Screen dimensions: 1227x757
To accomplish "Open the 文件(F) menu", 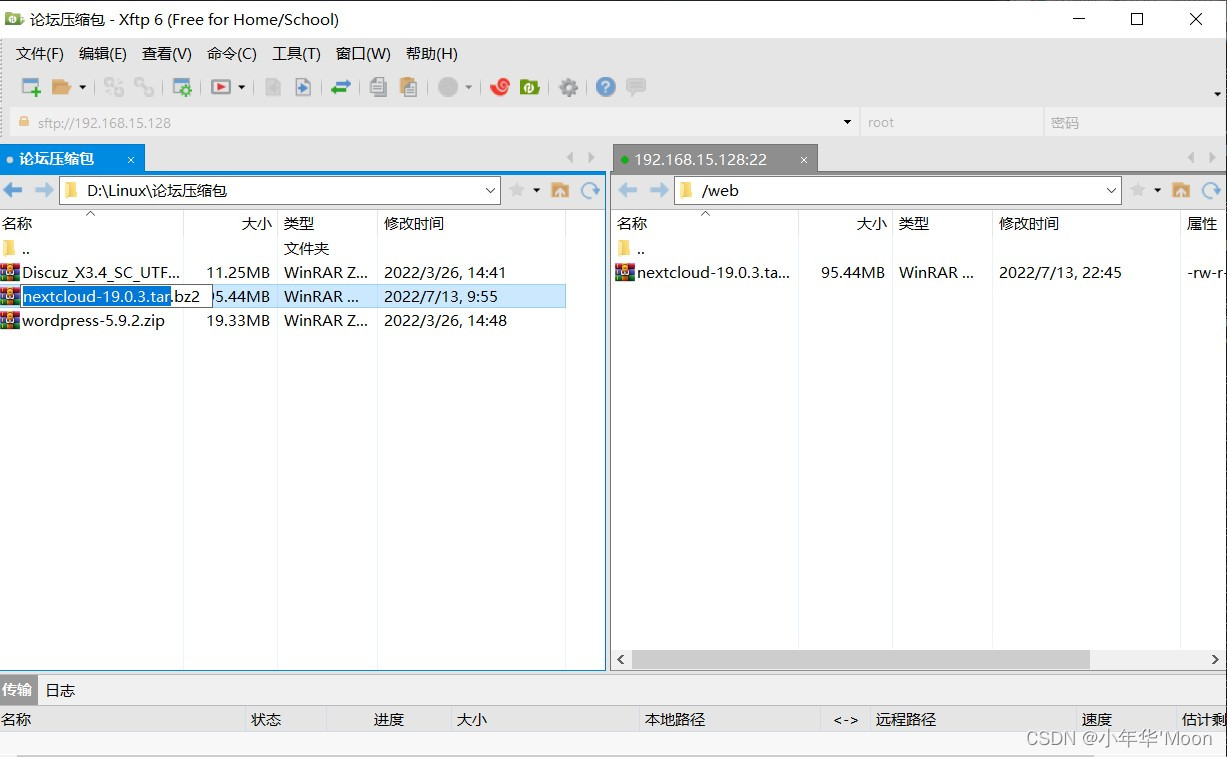I will click(x=40, y=54).
